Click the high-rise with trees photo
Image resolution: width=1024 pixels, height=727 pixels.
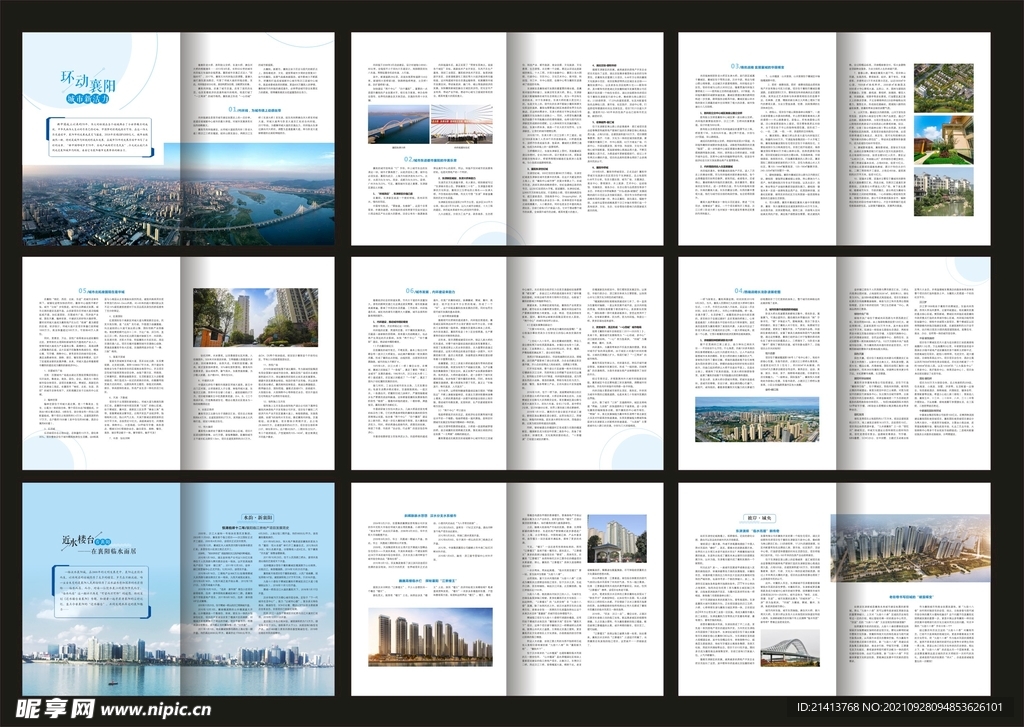pyautogui.click(x=255, y=318)
